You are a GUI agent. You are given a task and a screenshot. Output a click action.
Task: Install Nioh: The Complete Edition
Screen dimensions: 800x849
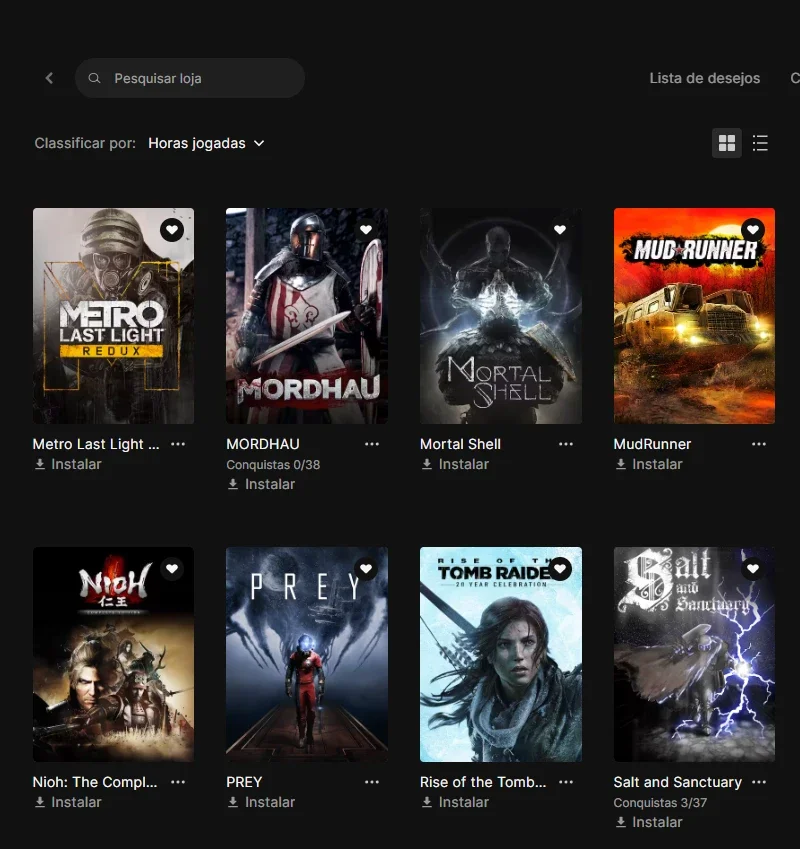[x=68, y=802]
